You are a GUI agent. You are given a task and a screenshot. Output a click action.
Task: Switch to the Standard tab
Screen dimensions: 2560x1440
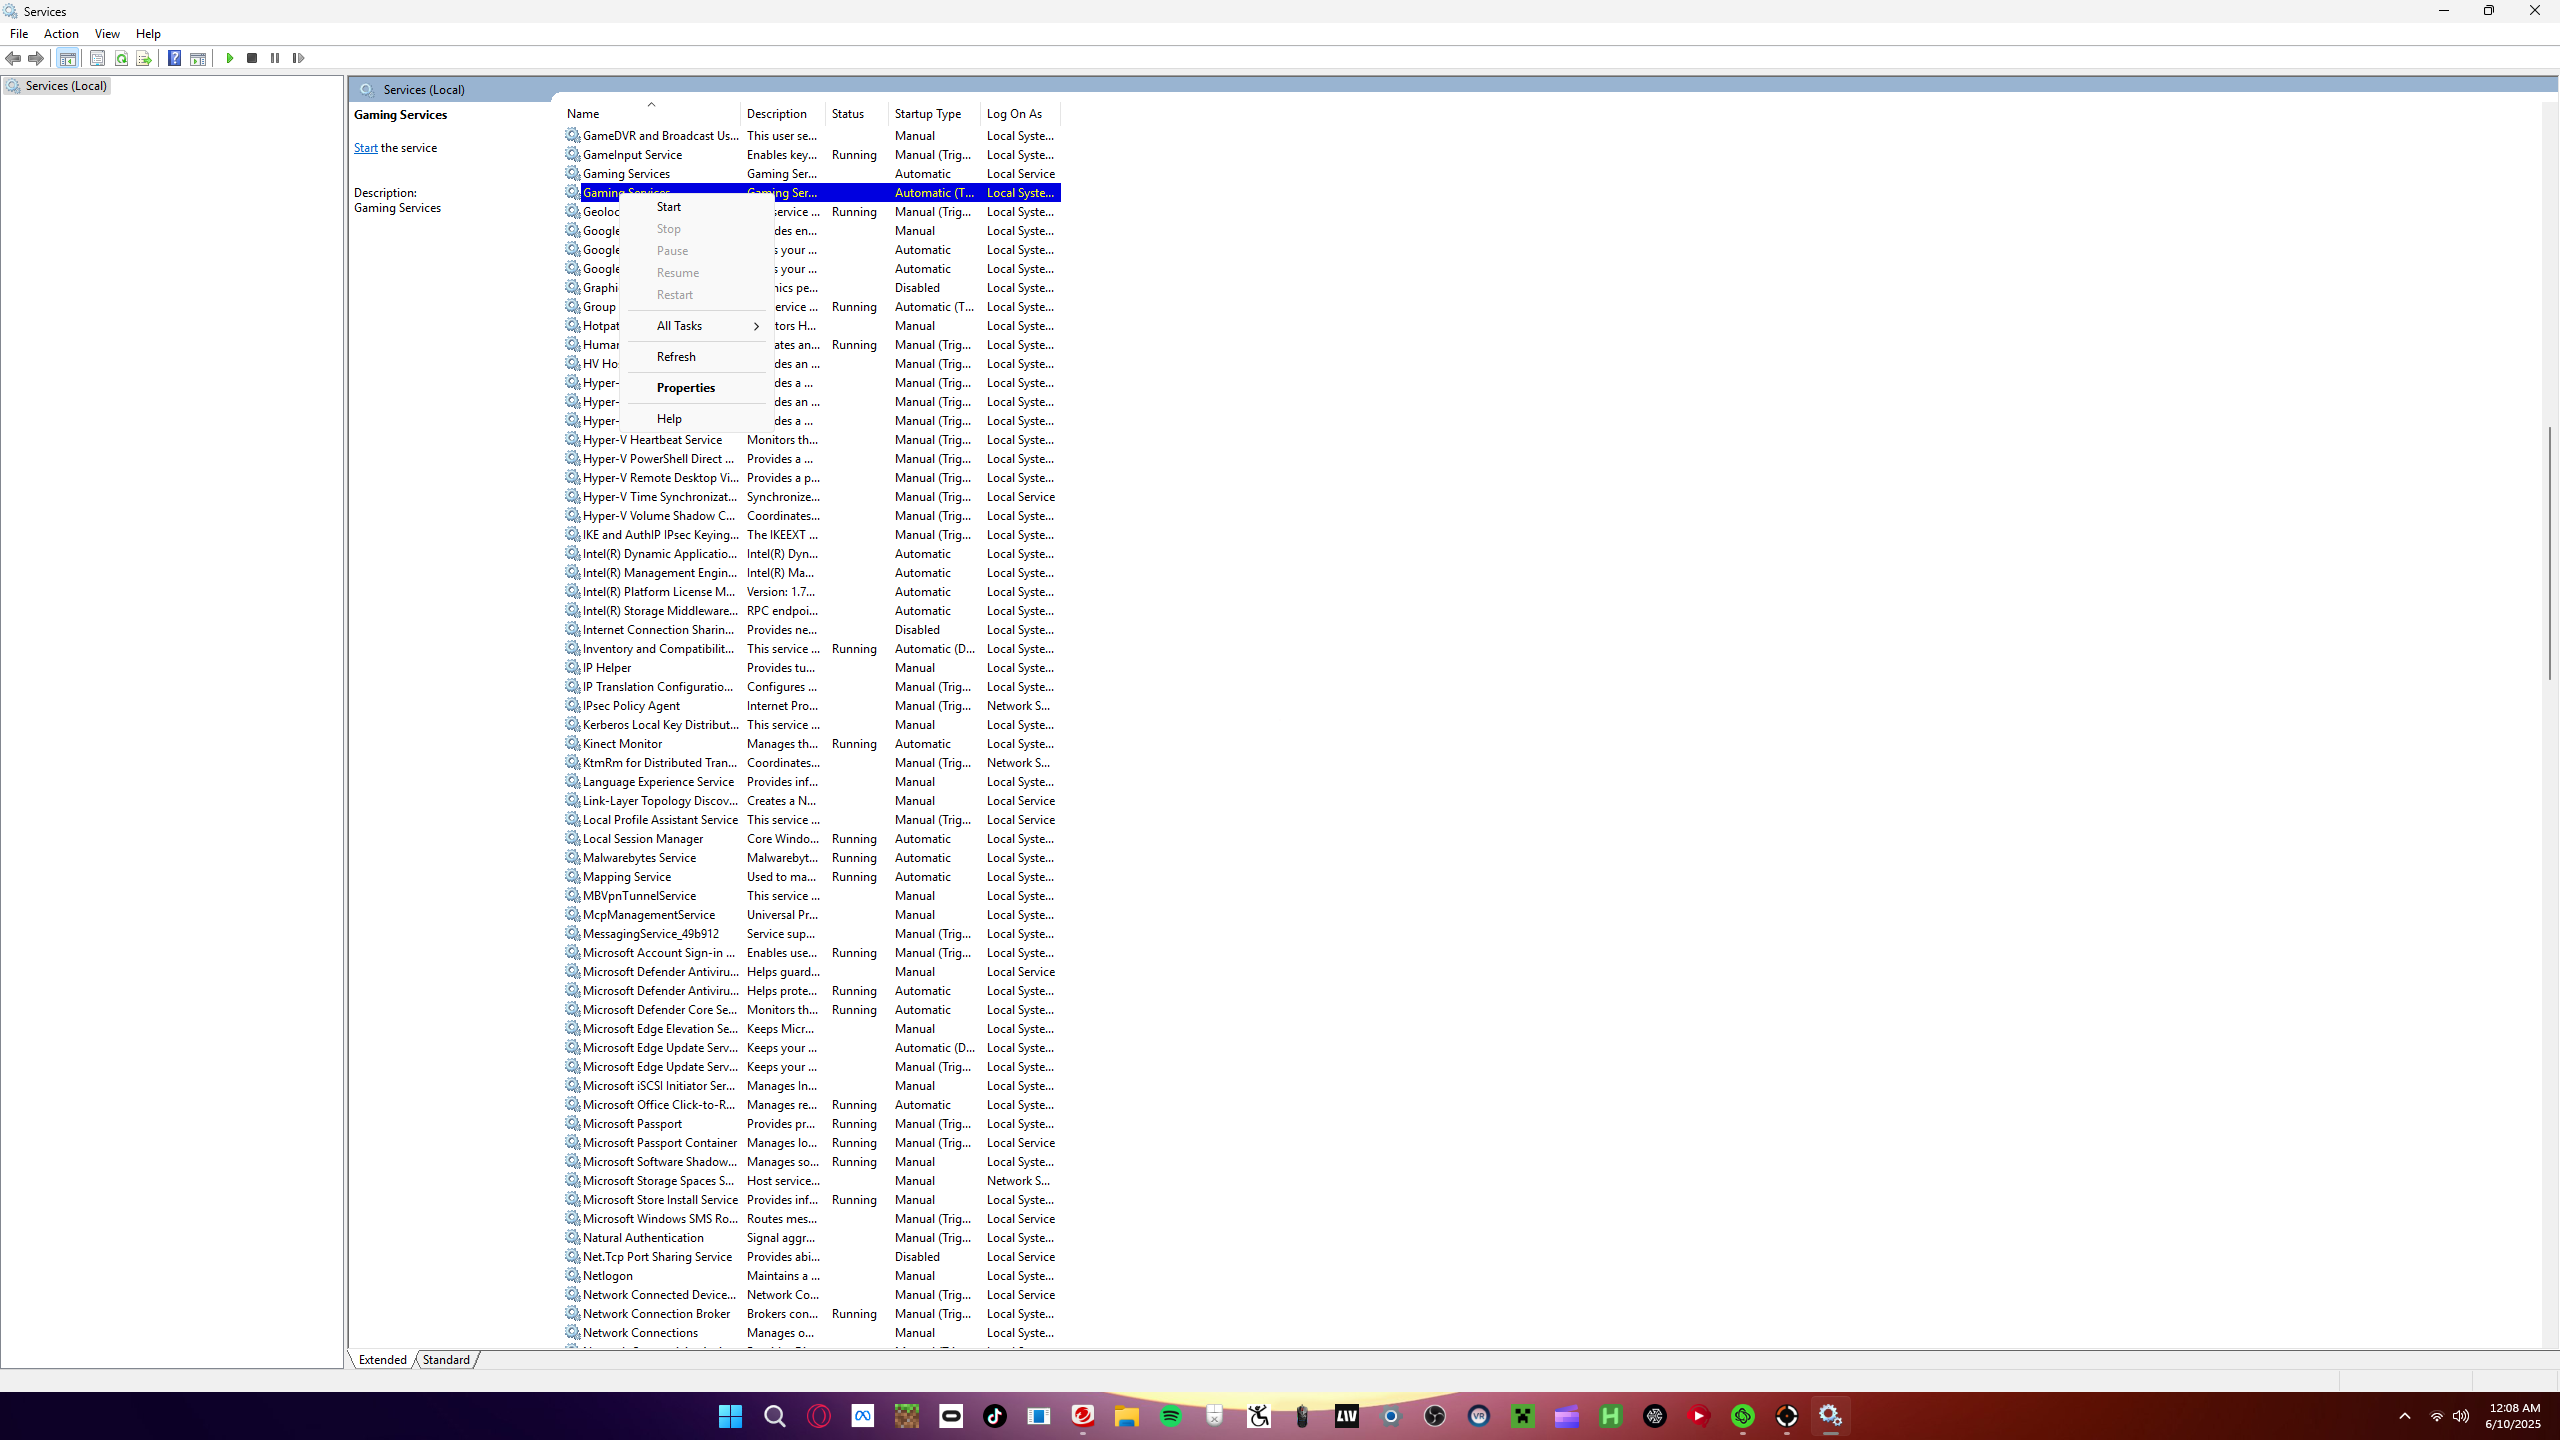446,1360
